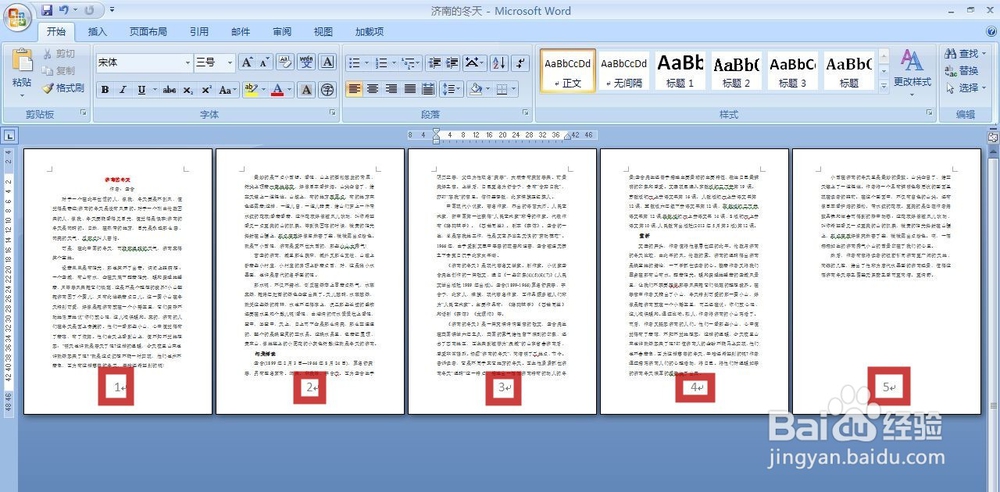Screen dimensions: 1000x492
Task: Expand the styles gallery list
Action: pyautogui.click(x=884, y=85)
